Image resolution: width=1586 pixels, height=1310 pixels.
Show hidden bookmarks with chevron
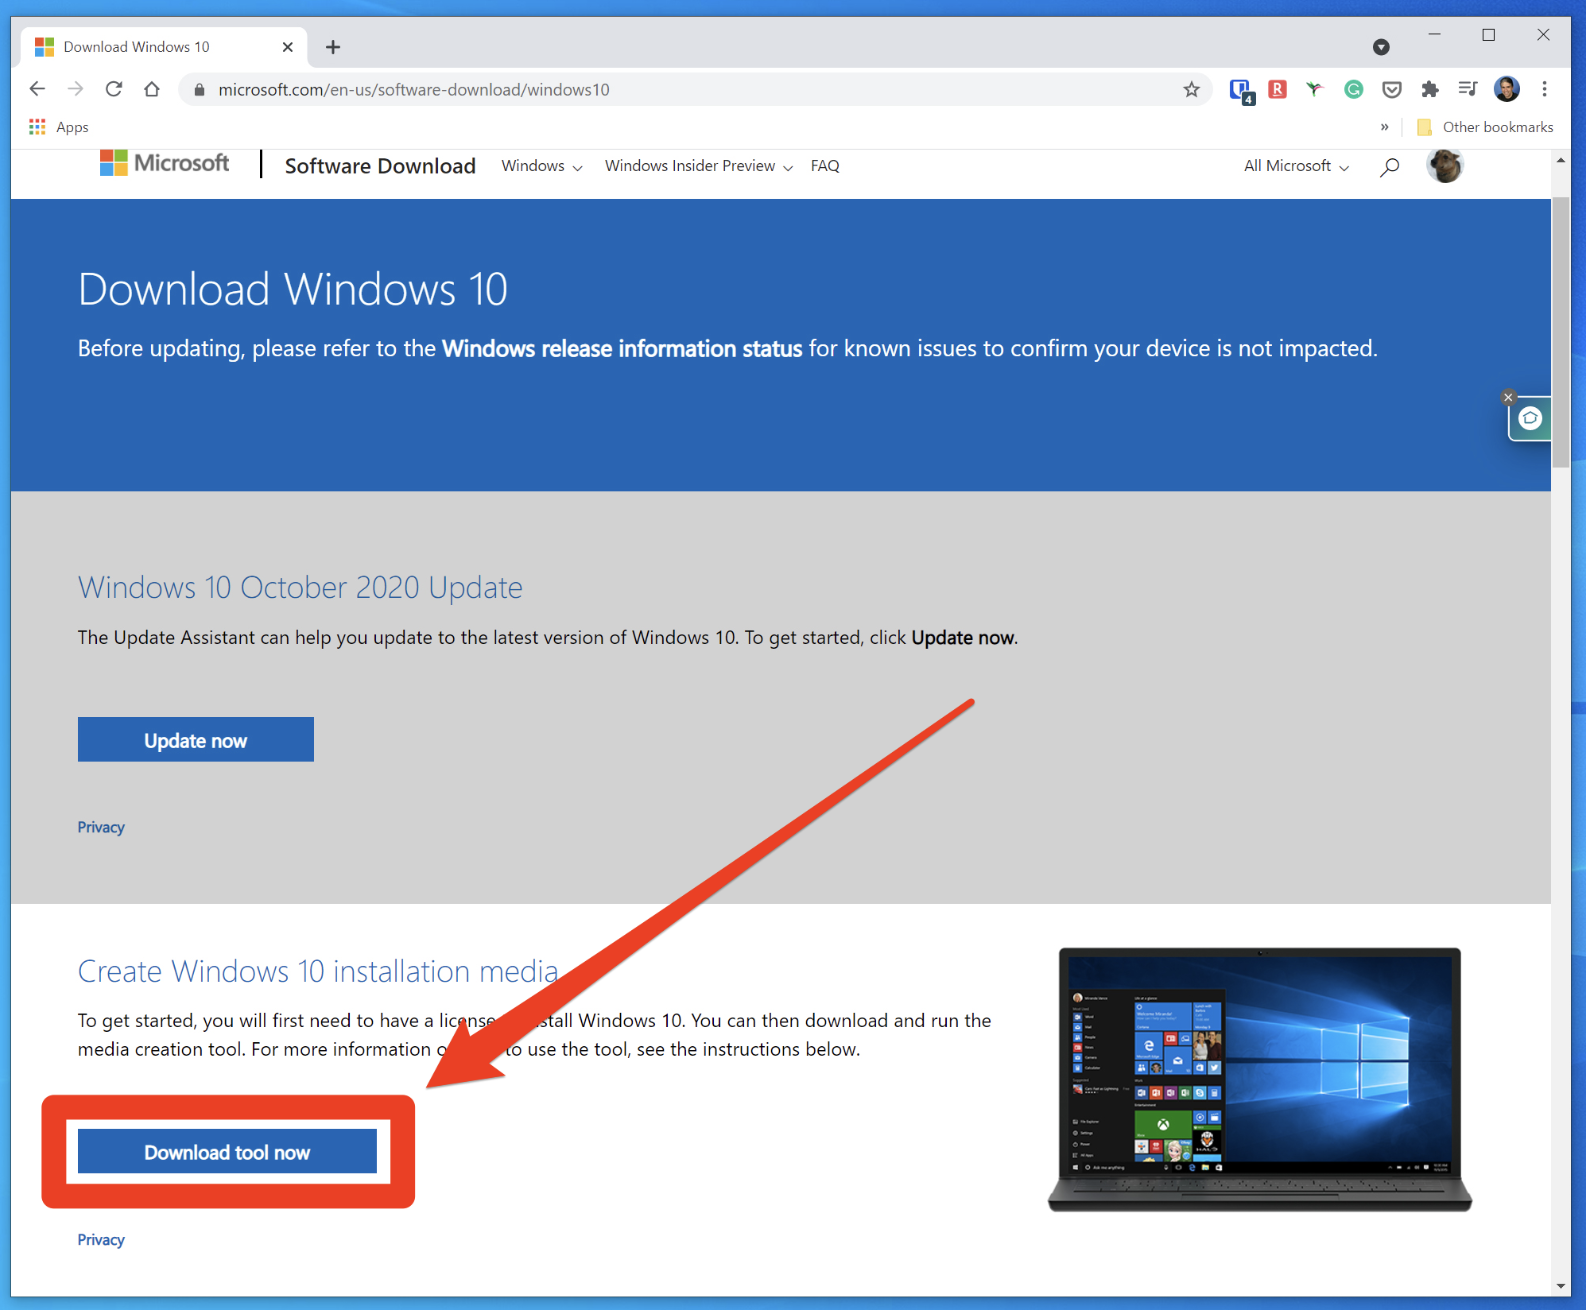coord(1384,127)
